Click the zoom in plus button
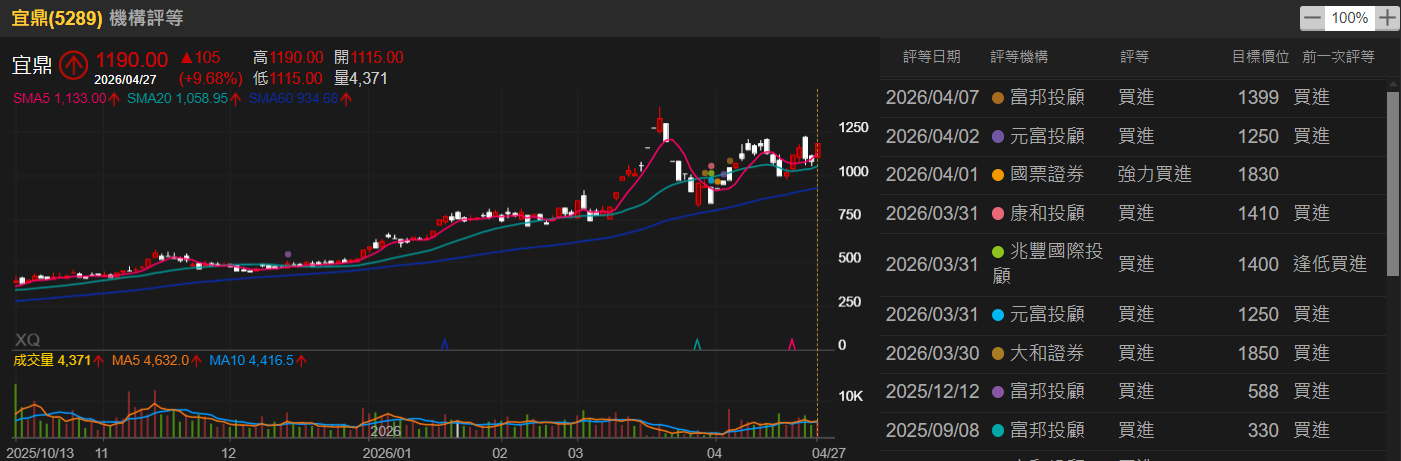1401x461 pixels. click(1387, 18)
